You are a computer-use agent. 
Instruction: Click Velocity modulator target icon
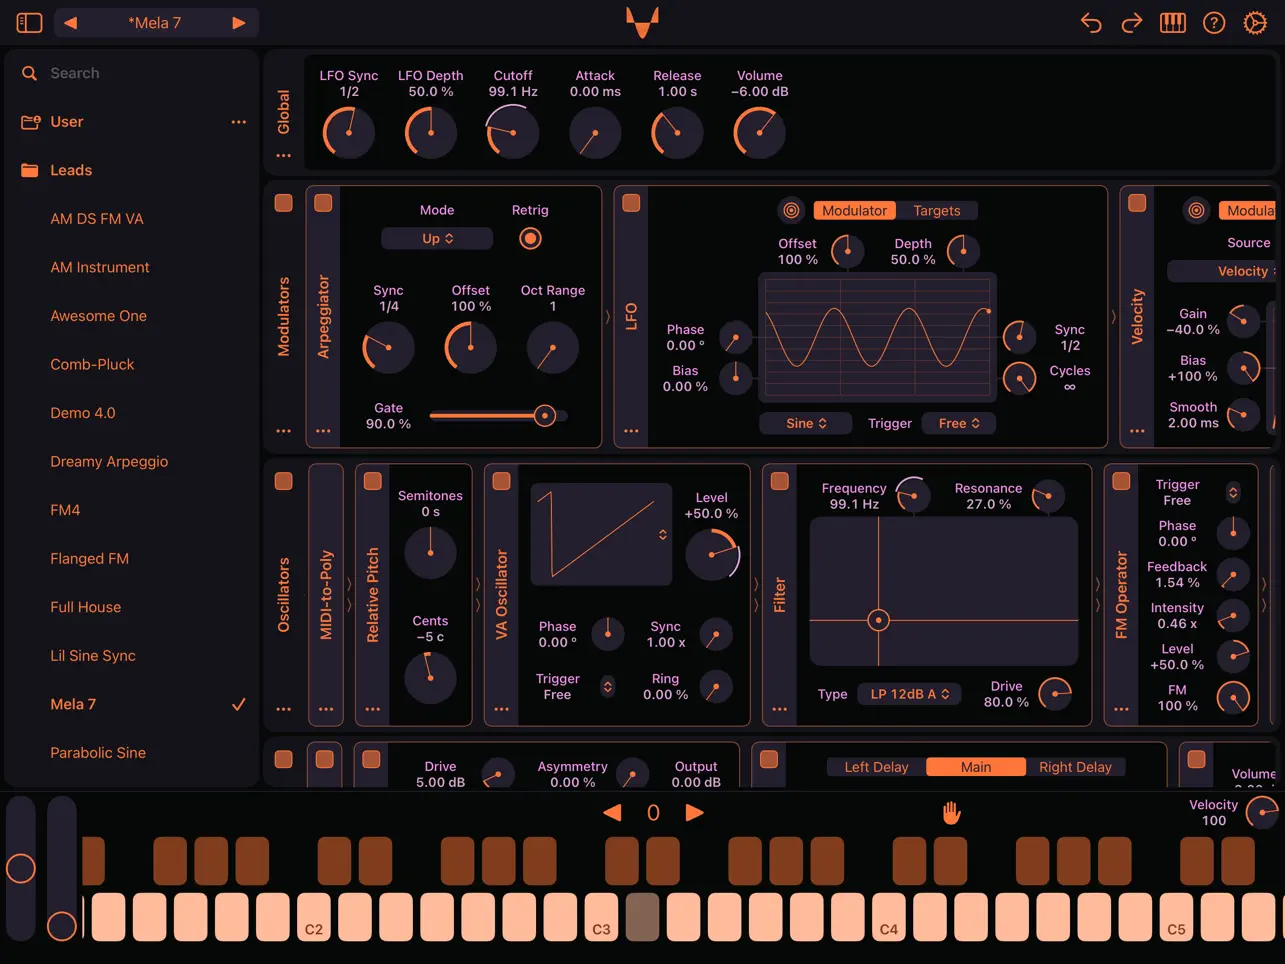1196,210
